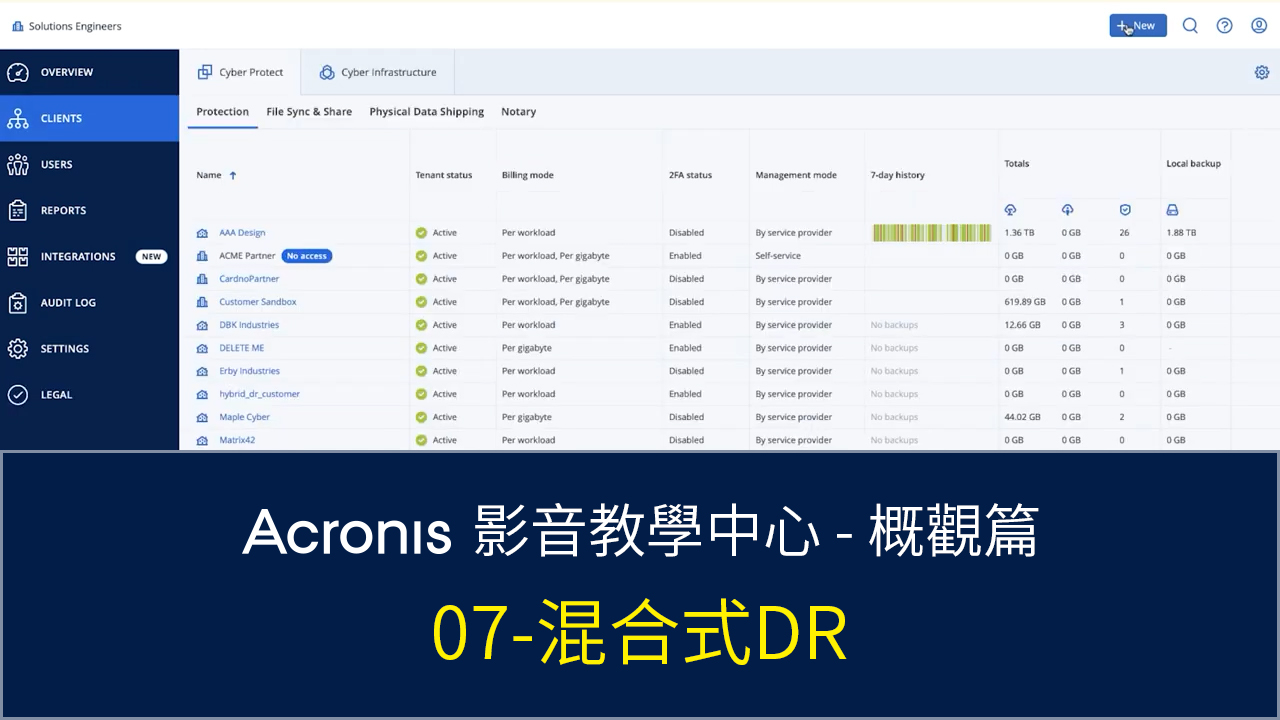Open Audit Log in sidebar
The image size is (1280, 720).
pos(89,302)
